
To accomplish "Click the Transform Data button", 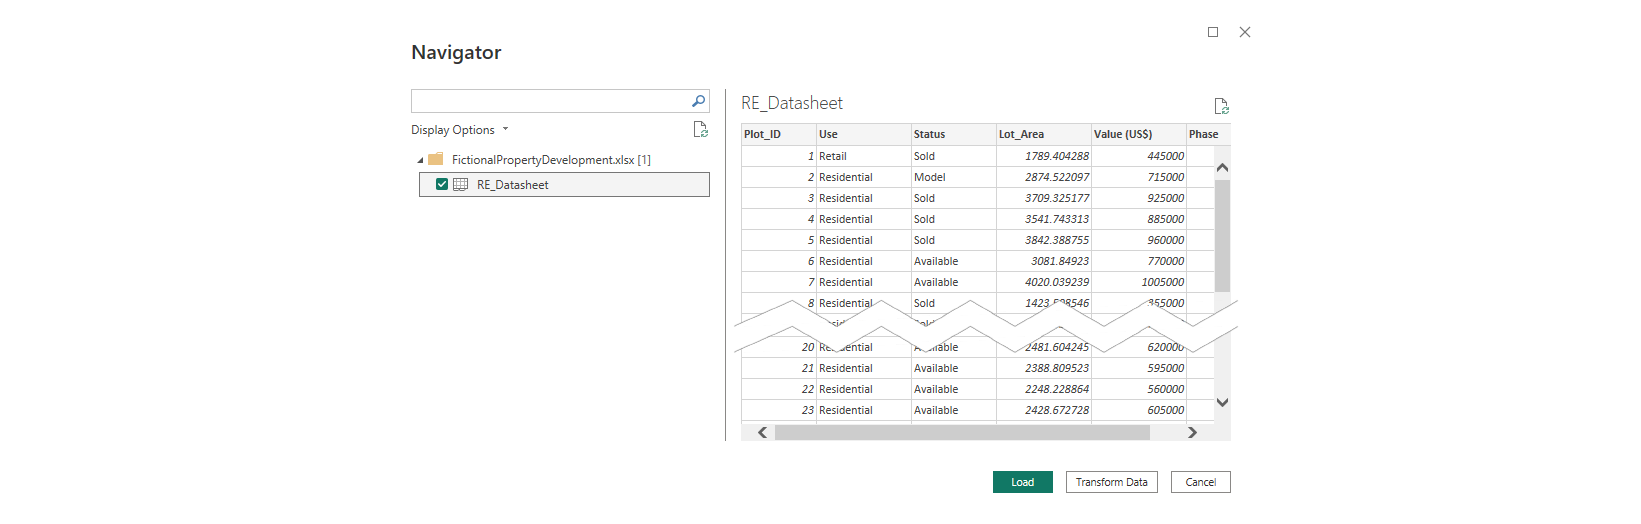I will pos(1111,482).
